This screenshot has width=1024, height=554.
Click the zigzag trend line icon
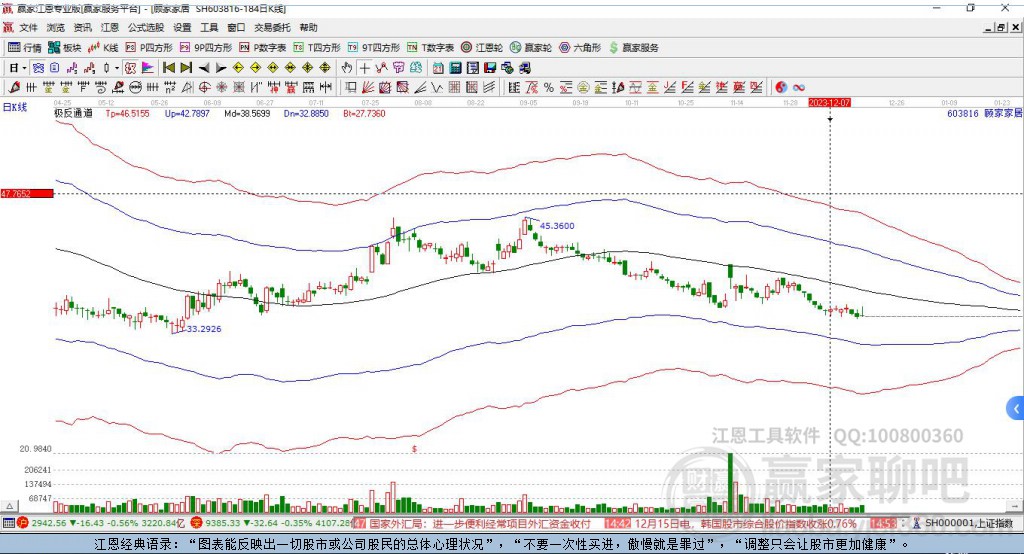381,68
